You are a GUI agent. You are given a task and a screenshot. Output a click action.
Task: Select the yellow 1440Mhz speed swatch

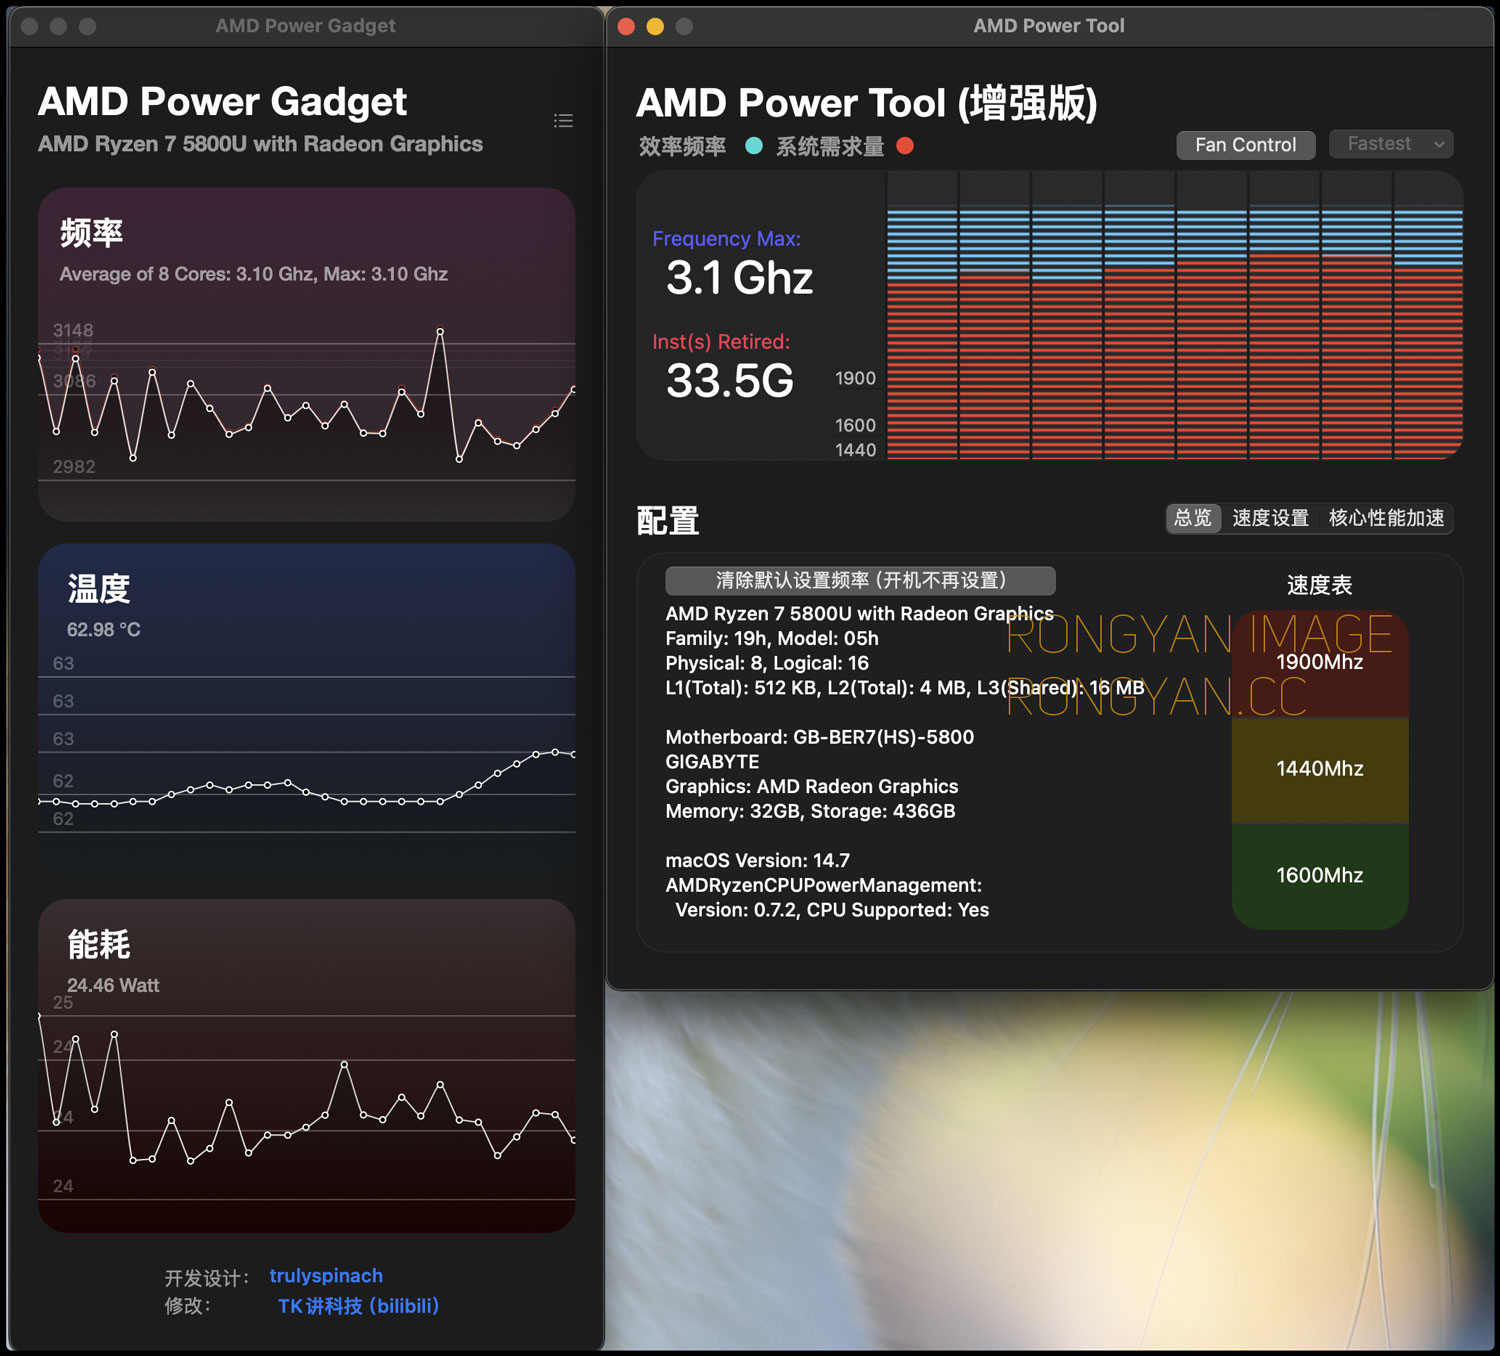pos(1320,769)
